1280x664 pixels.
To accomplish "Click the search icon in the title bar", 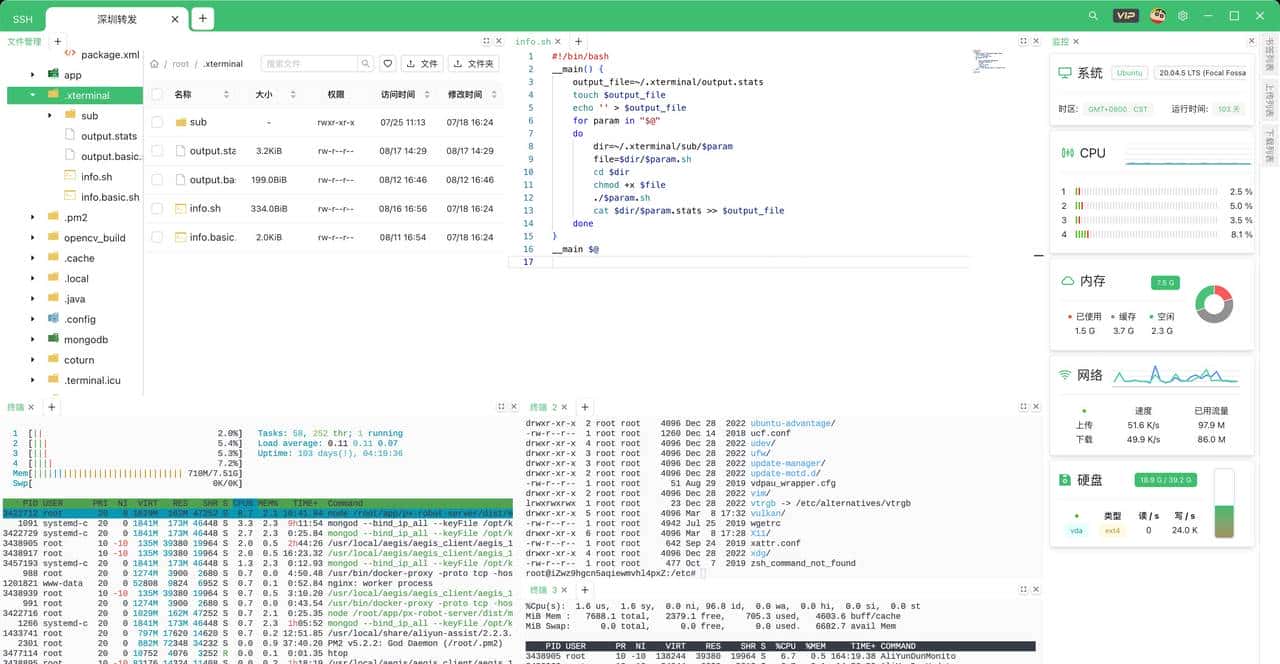I will click(1093, 16).
